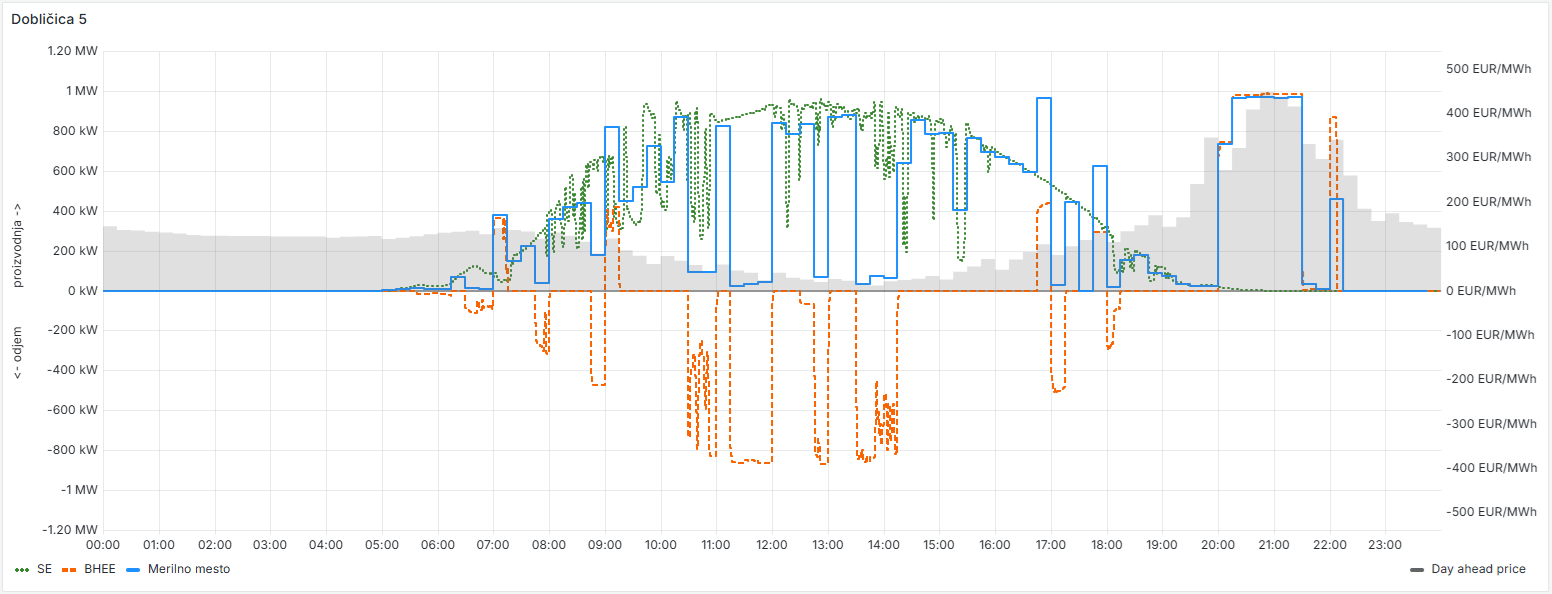The height and width of the screenshot is (594, 1552).
Task: Click the gray Day ahead price legend icon
Action: (x=1417, y=569)
